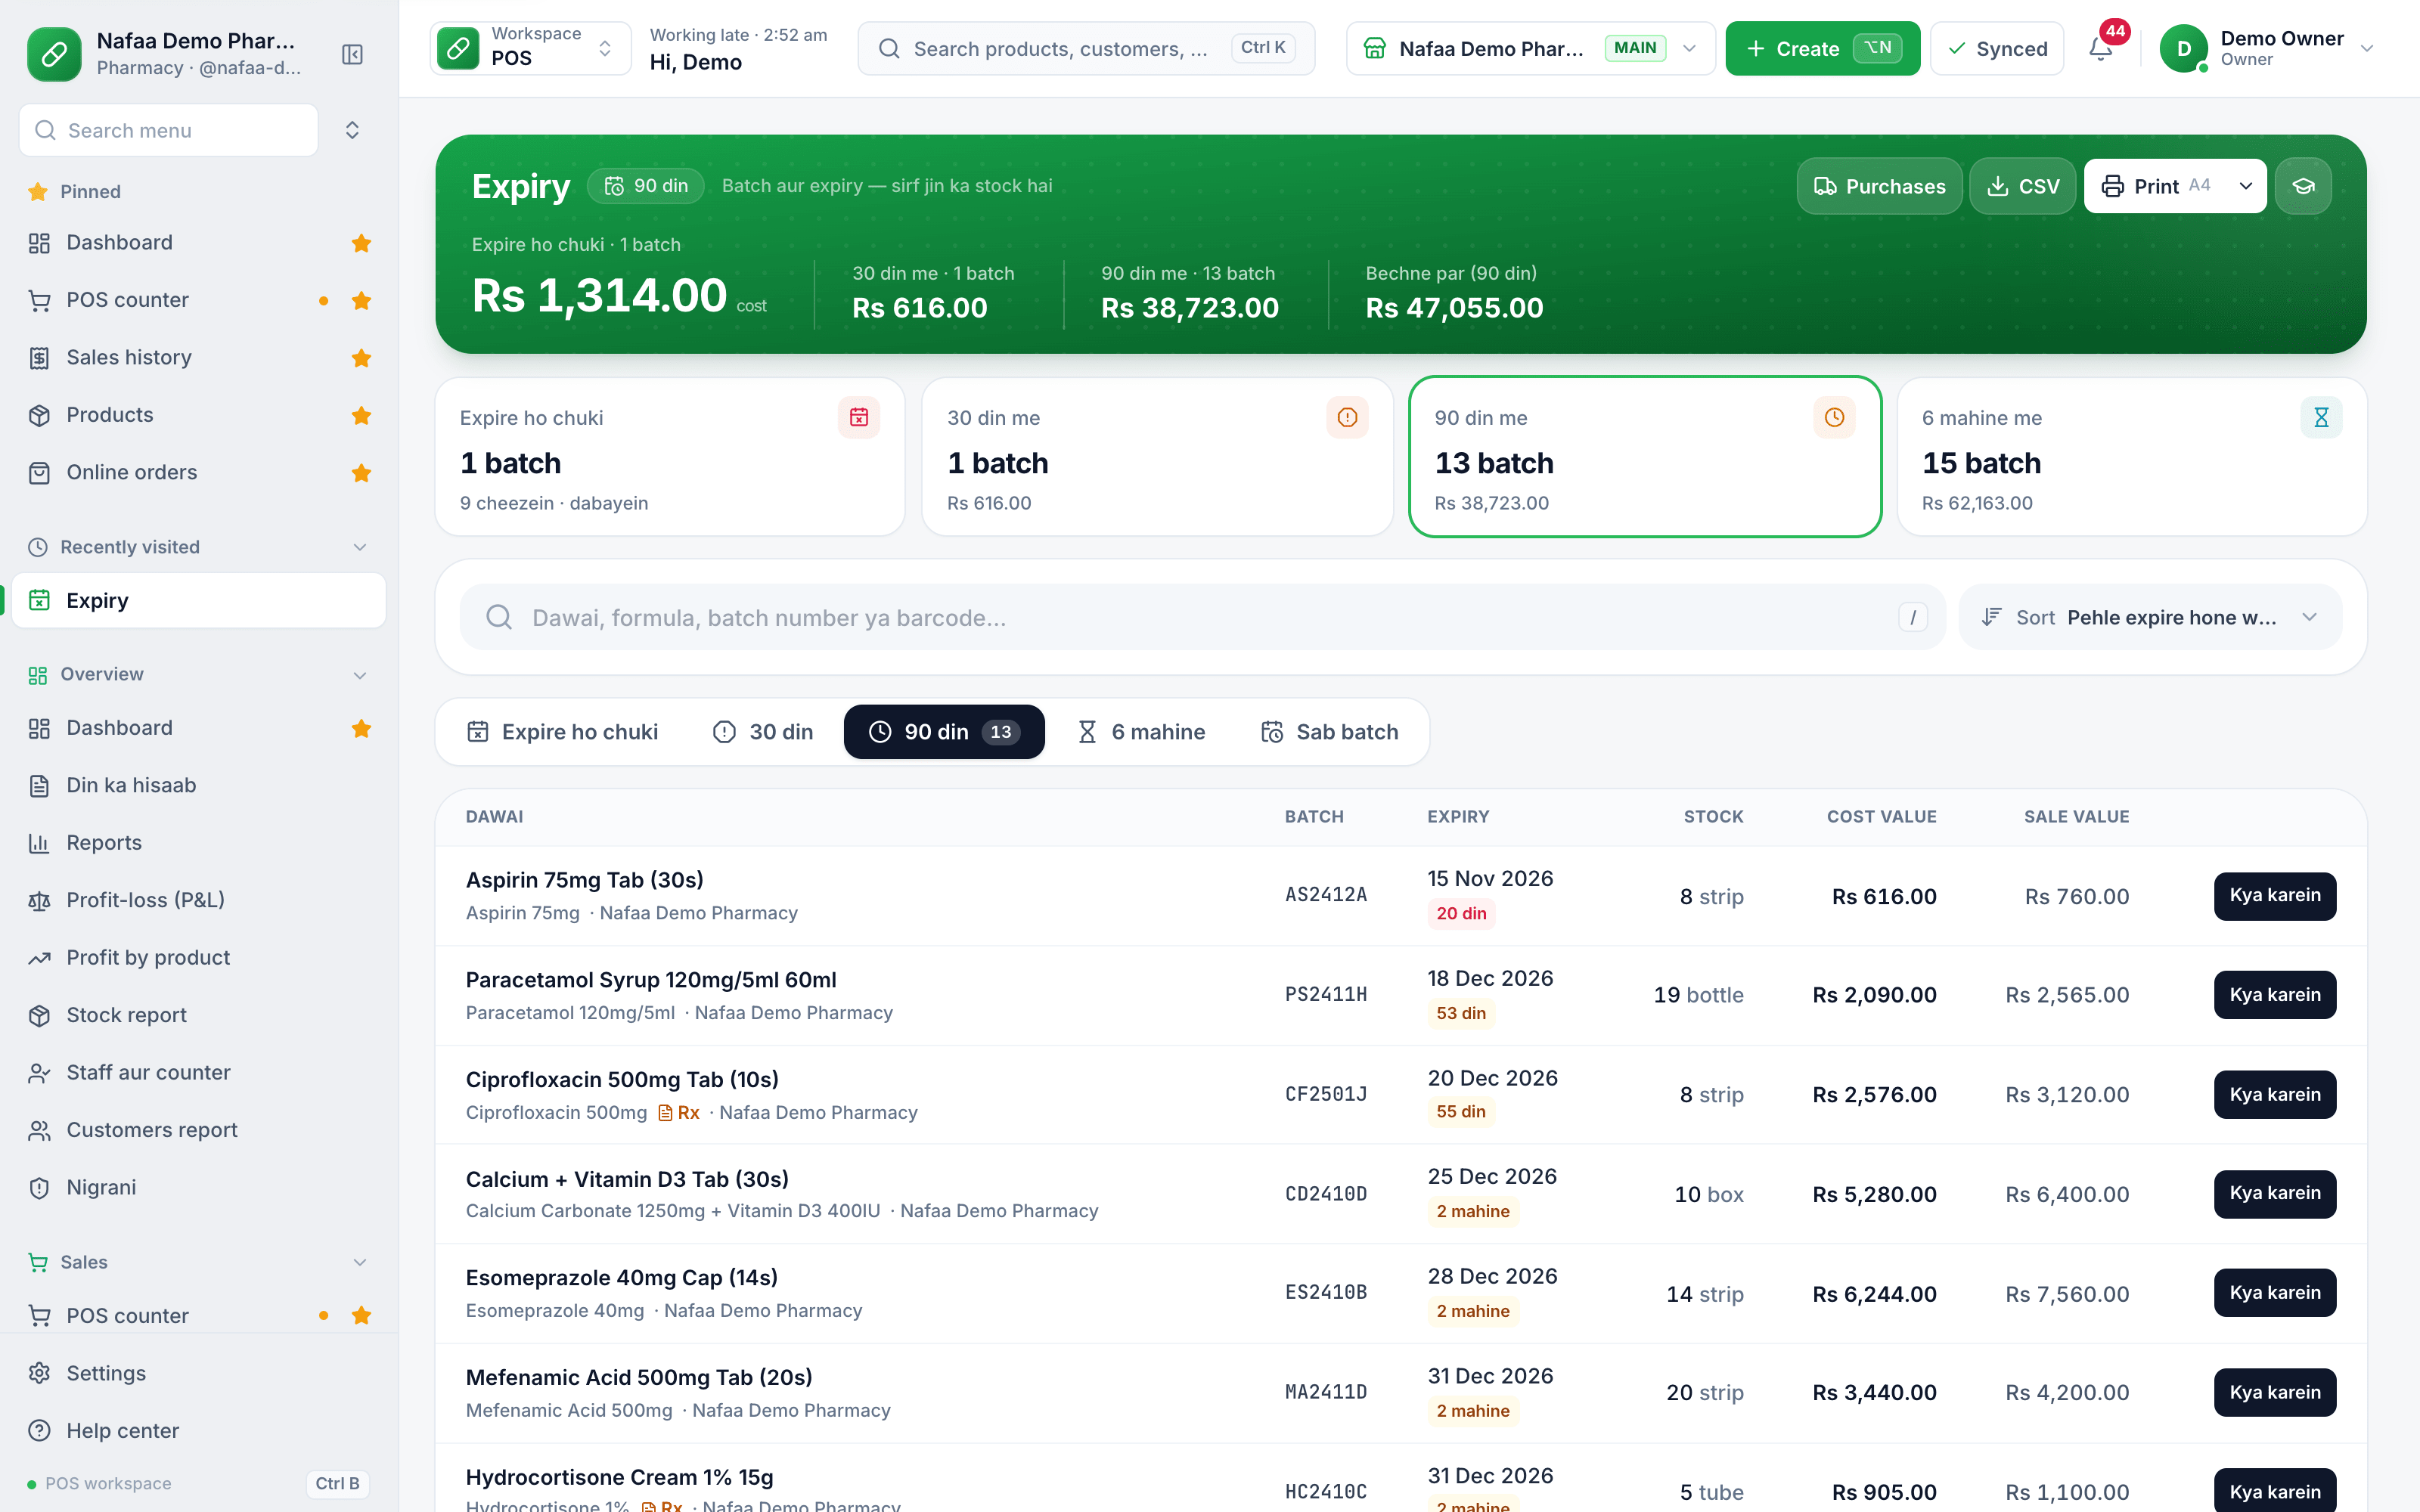This screenshot has width=2420, height=1512.
Task: Open Print A4 options dropdown arrow
Action: (x=2245, y=186)
